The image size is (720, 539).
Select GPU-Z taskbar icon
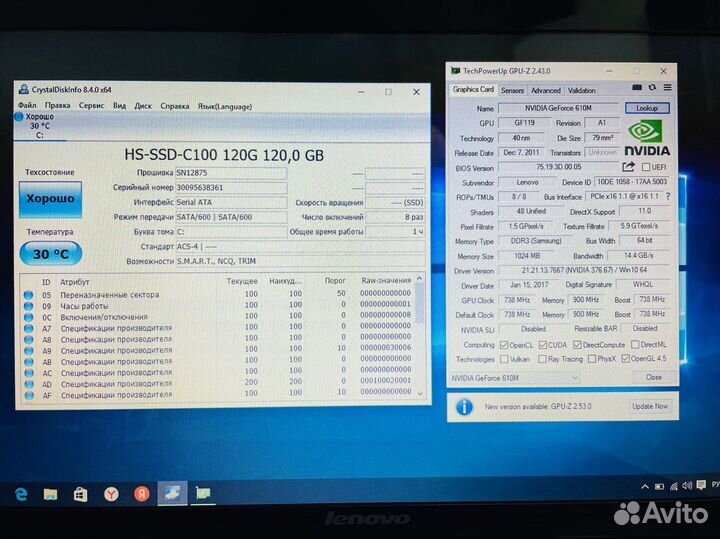click(202, 494)
